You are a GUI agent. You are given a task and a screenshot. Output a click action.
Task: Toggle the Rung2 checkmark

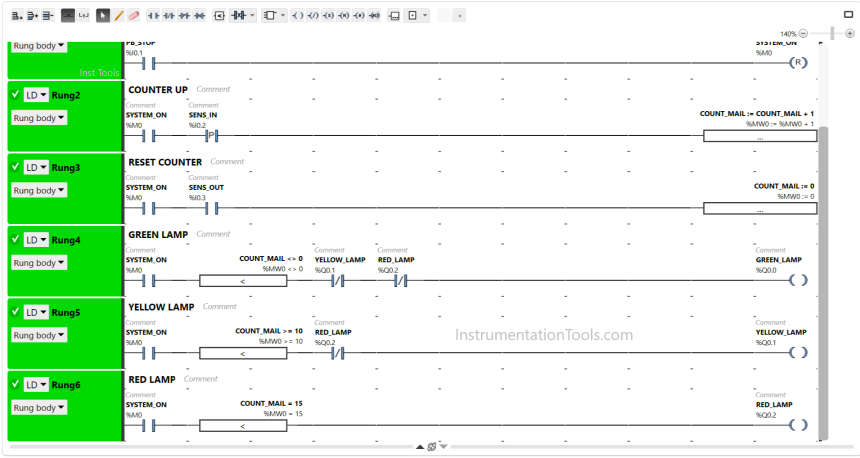pyautogui.click(x=15, y=94)
